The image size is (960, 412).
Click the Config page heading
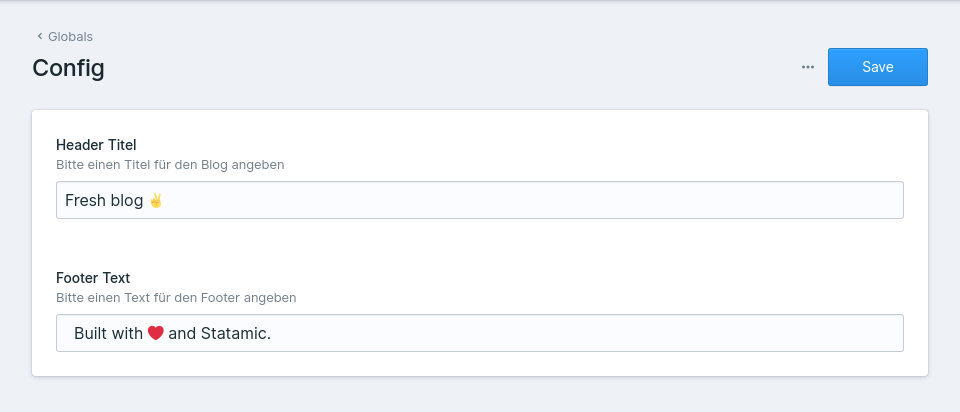tap(69, 68)
